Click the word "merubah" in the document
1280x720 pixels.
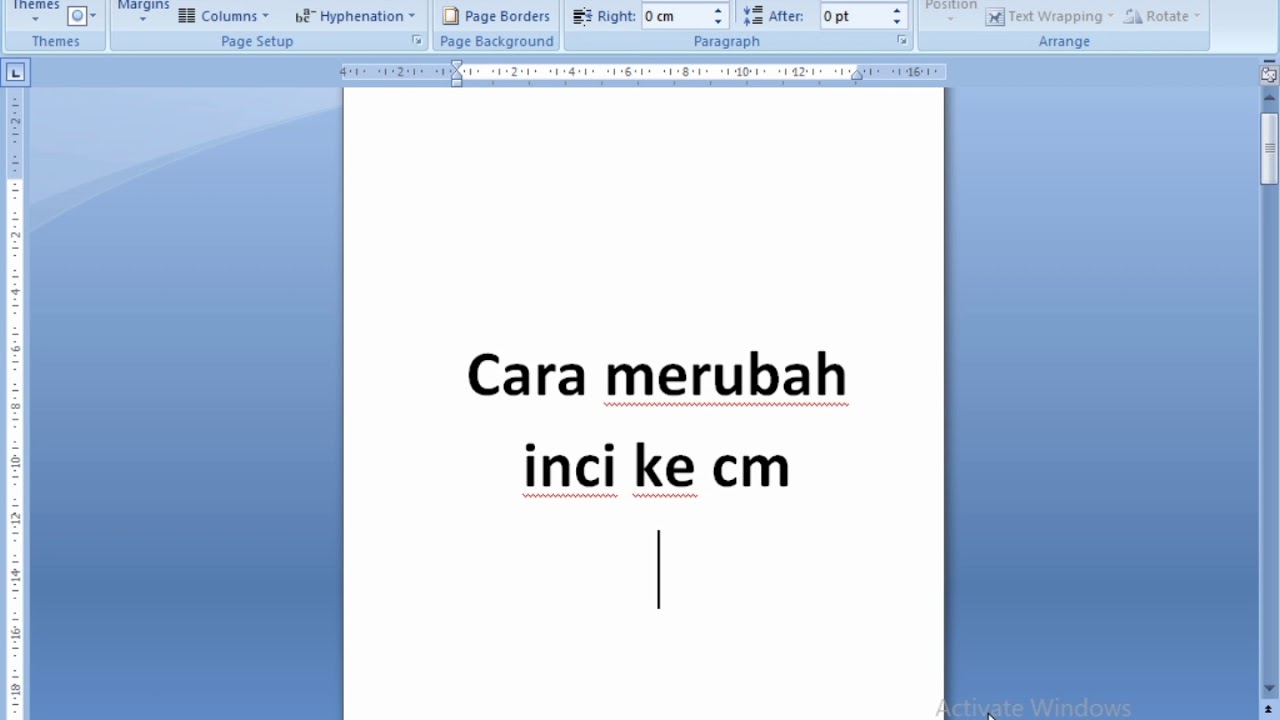click(726, 375)
